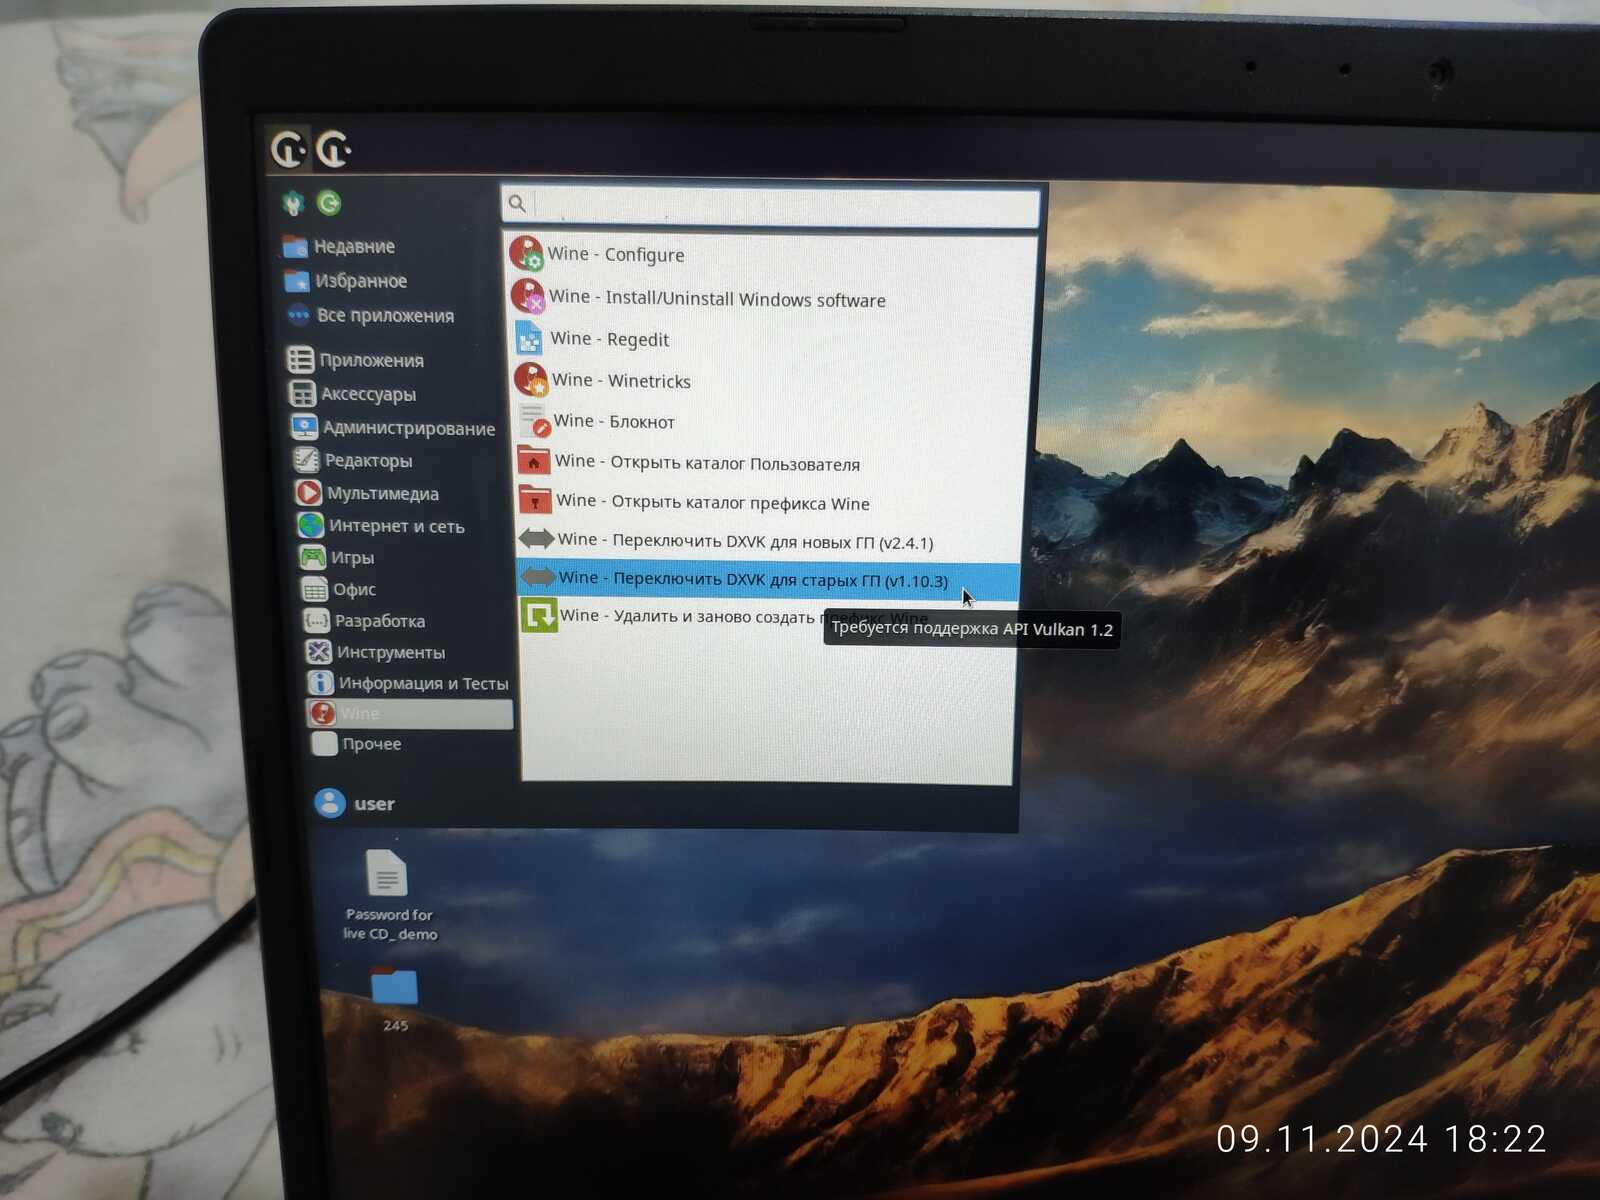Screen dimensions: 1600x1200
Task: Select the Password for live CD_demo desktop file
Action: click(x=388, y=895)
